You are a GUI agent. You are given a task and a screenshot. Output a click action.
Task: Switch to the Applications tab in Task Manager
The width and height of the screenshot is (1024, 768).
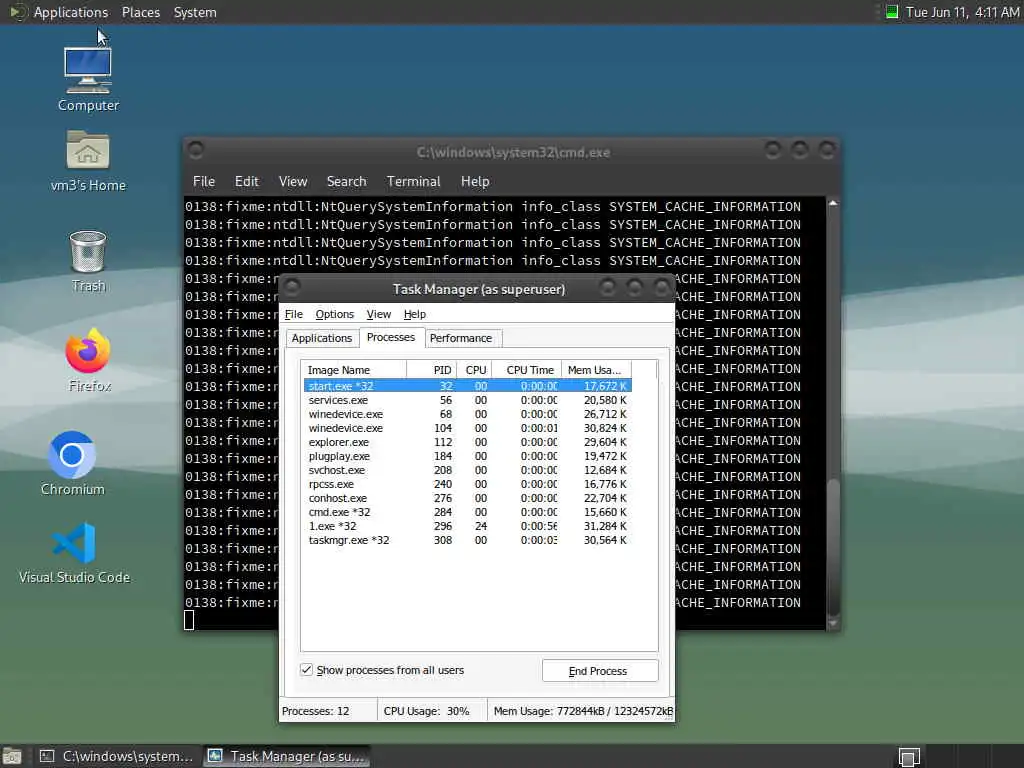coord(321,338)
